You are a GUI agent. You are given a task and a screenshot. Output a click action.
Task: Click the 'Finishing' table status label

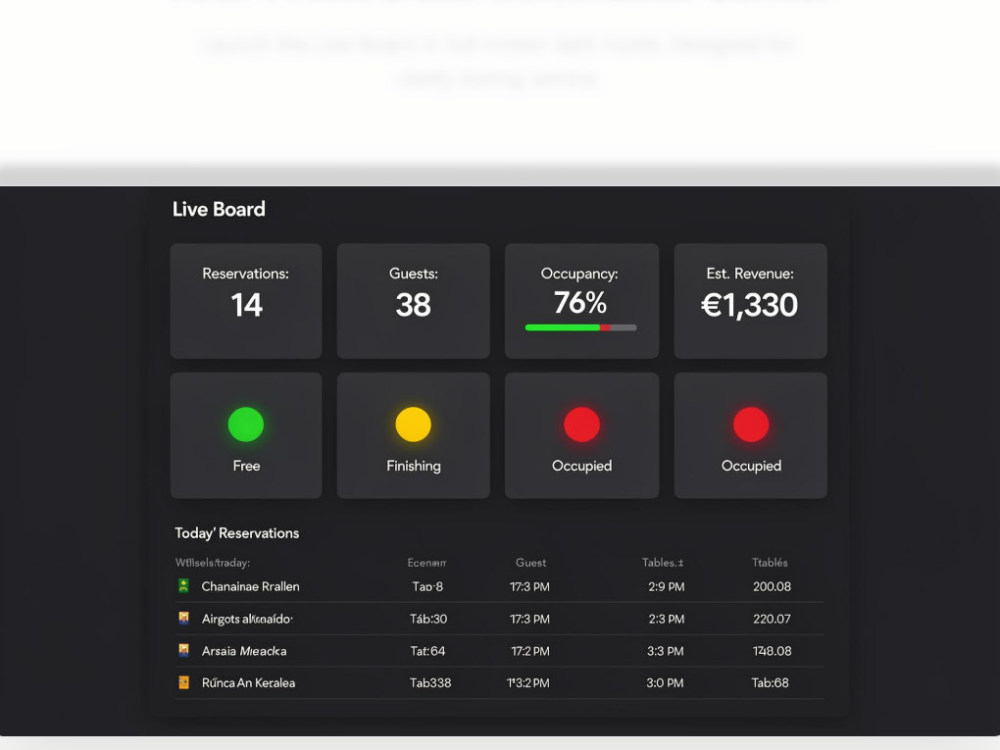coord(413,466)
